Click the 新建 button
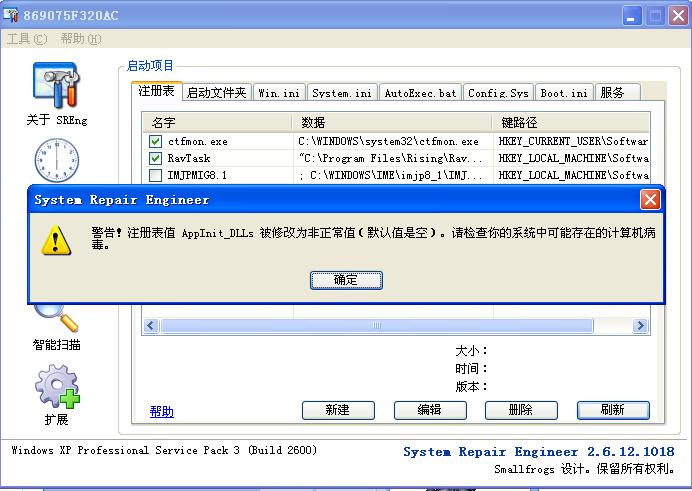This screenshot has width=692, height=491. click(338, 410)
